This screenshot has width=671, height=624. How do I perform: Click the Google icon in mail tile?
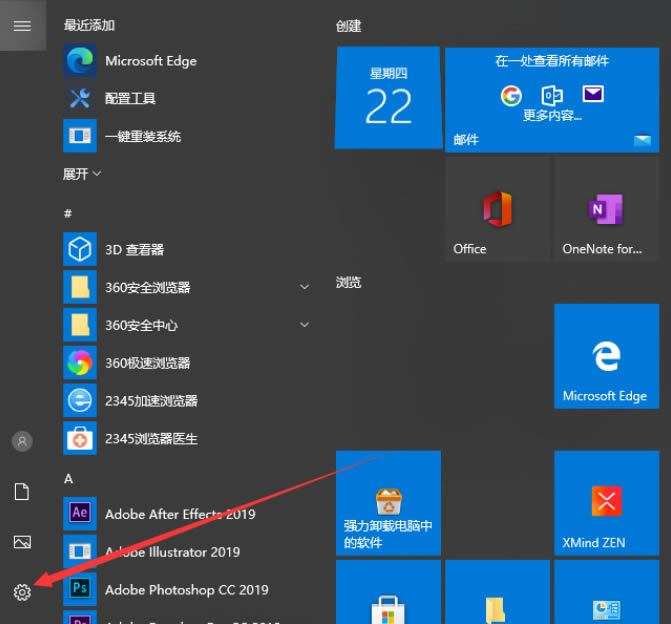511,95
